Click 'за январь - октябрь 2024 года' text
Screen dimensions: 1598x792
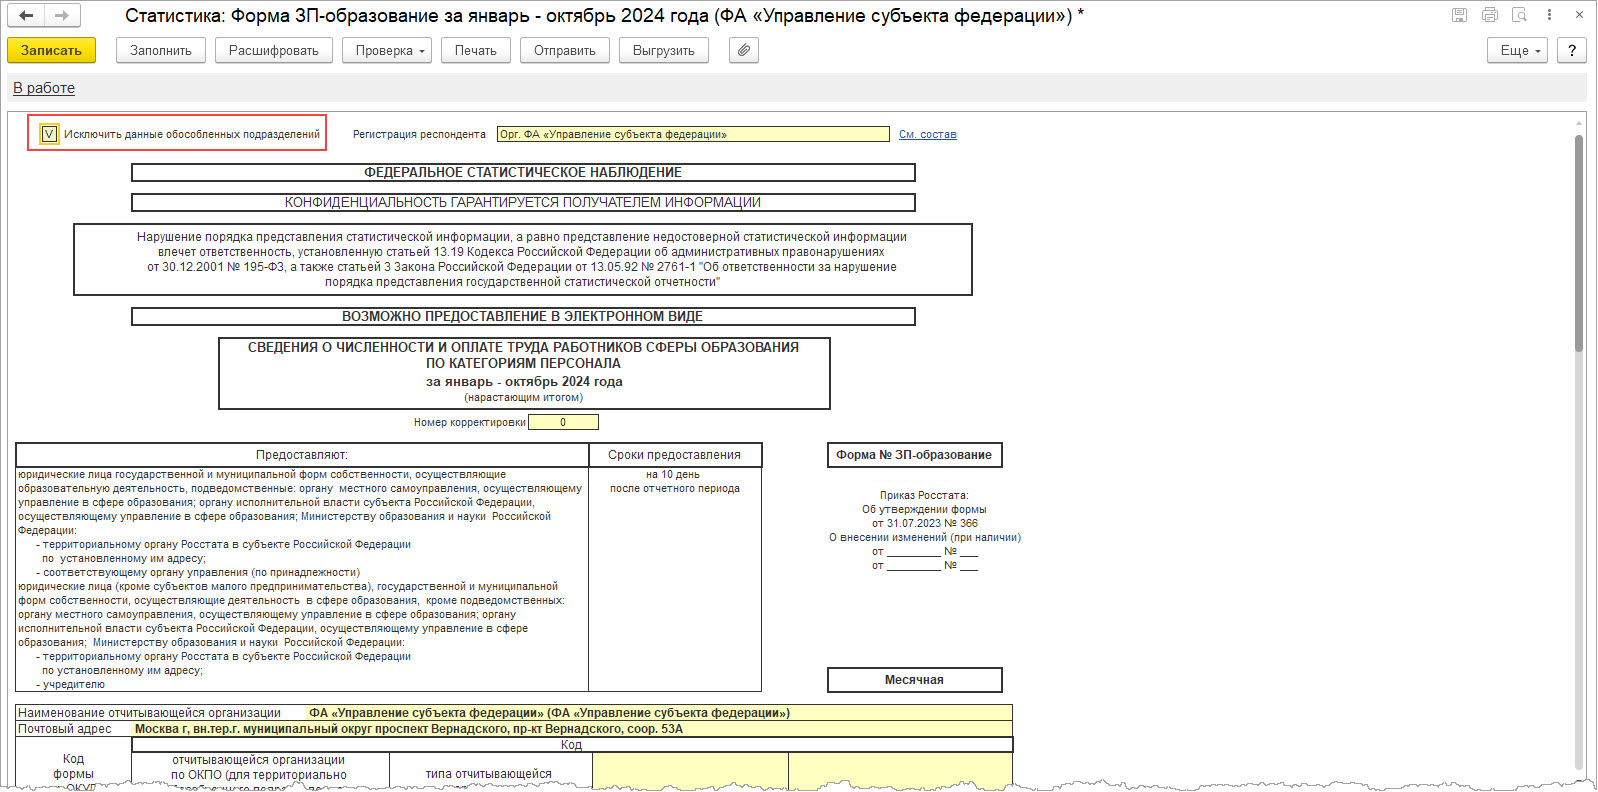pos(524,382)
